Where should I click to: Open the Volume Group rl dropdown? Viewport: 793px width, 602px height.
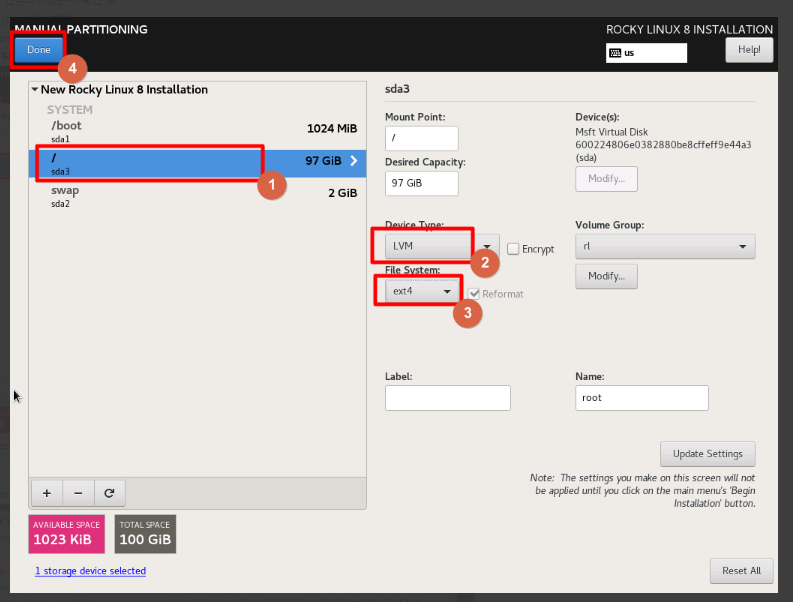[x=665, y=246]
